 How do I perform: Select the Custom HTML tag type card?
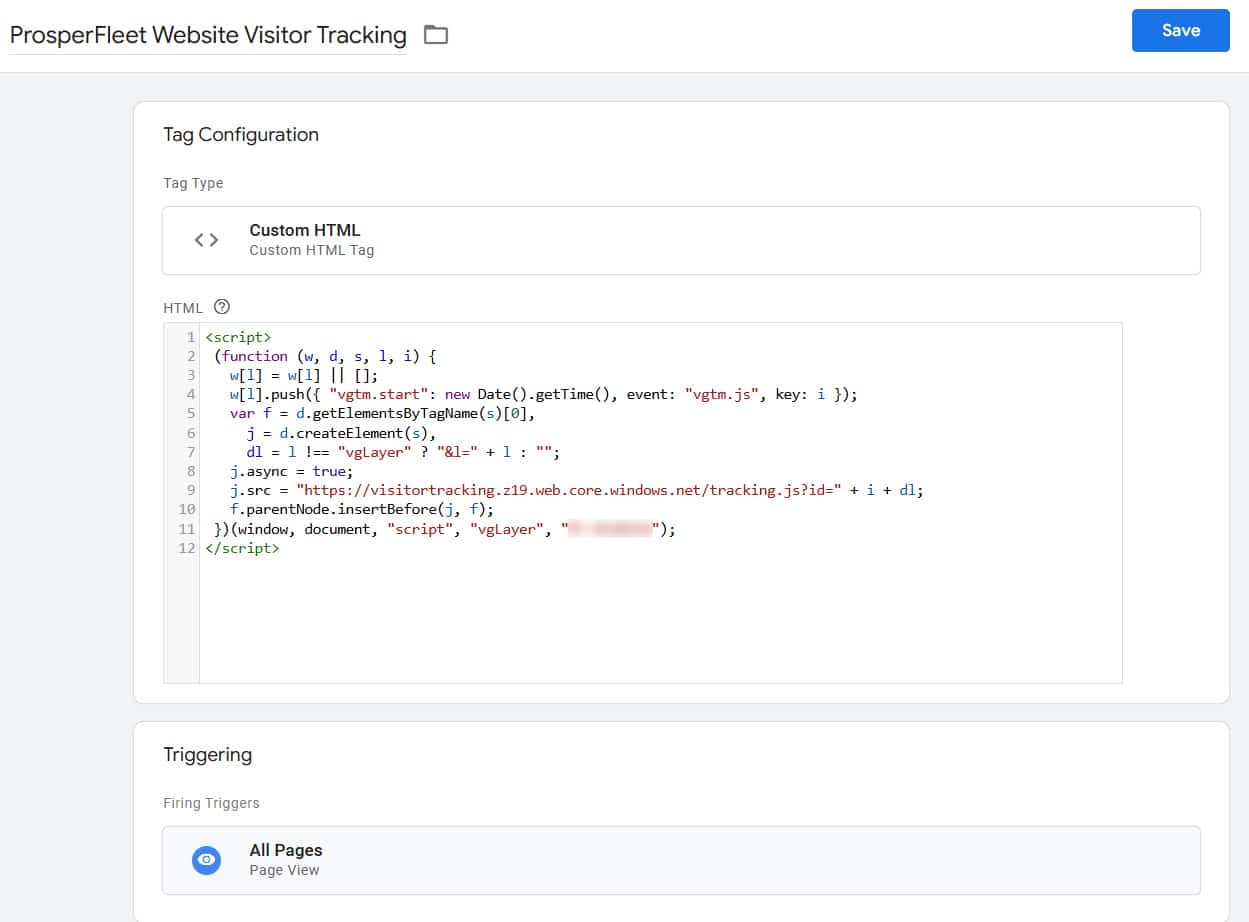(x=681, y=240)
